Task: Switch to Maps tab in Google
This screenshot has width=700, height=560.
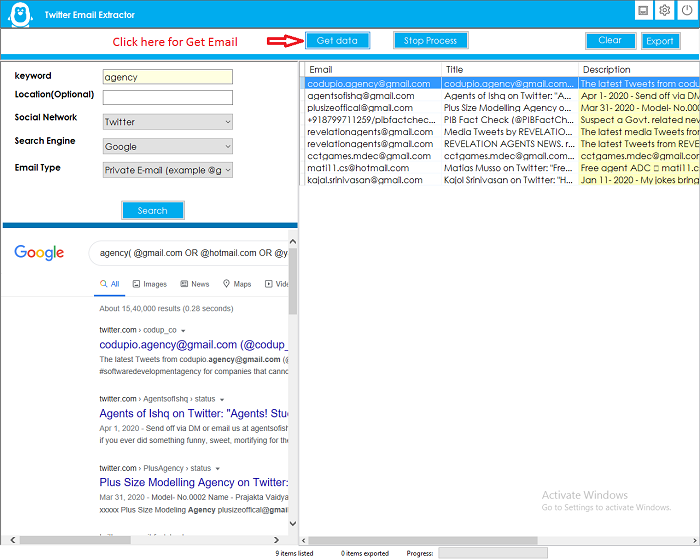Action: tap(237, 284)
